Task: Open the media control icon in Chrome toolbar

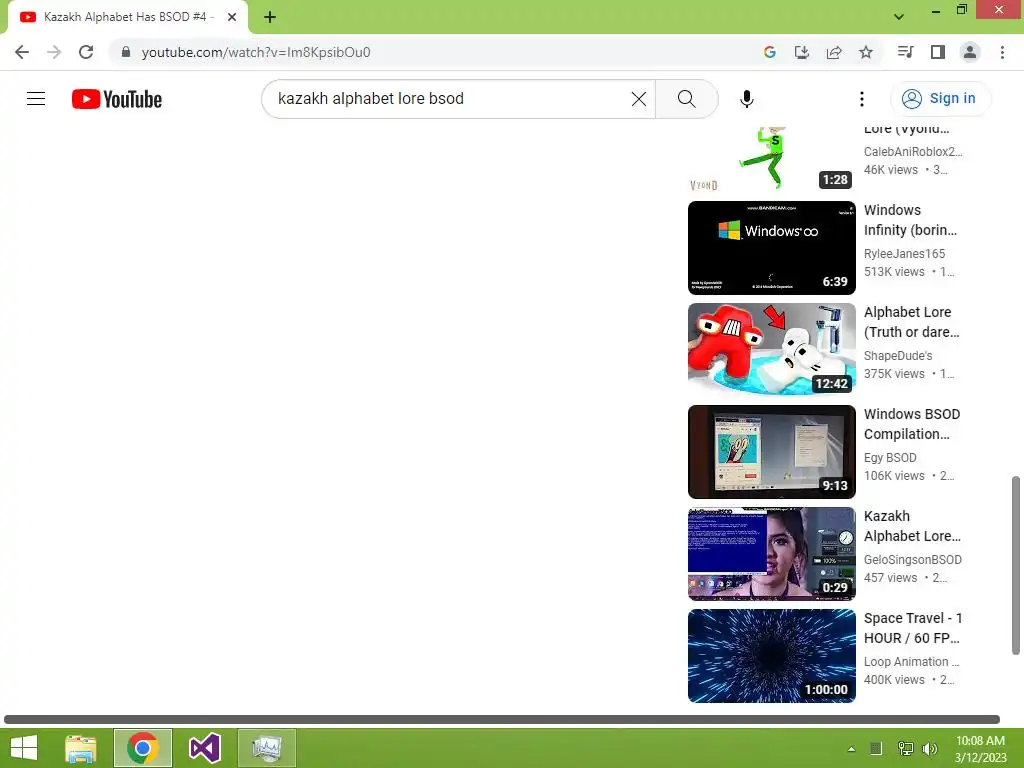Action: [x=905, y=52]
